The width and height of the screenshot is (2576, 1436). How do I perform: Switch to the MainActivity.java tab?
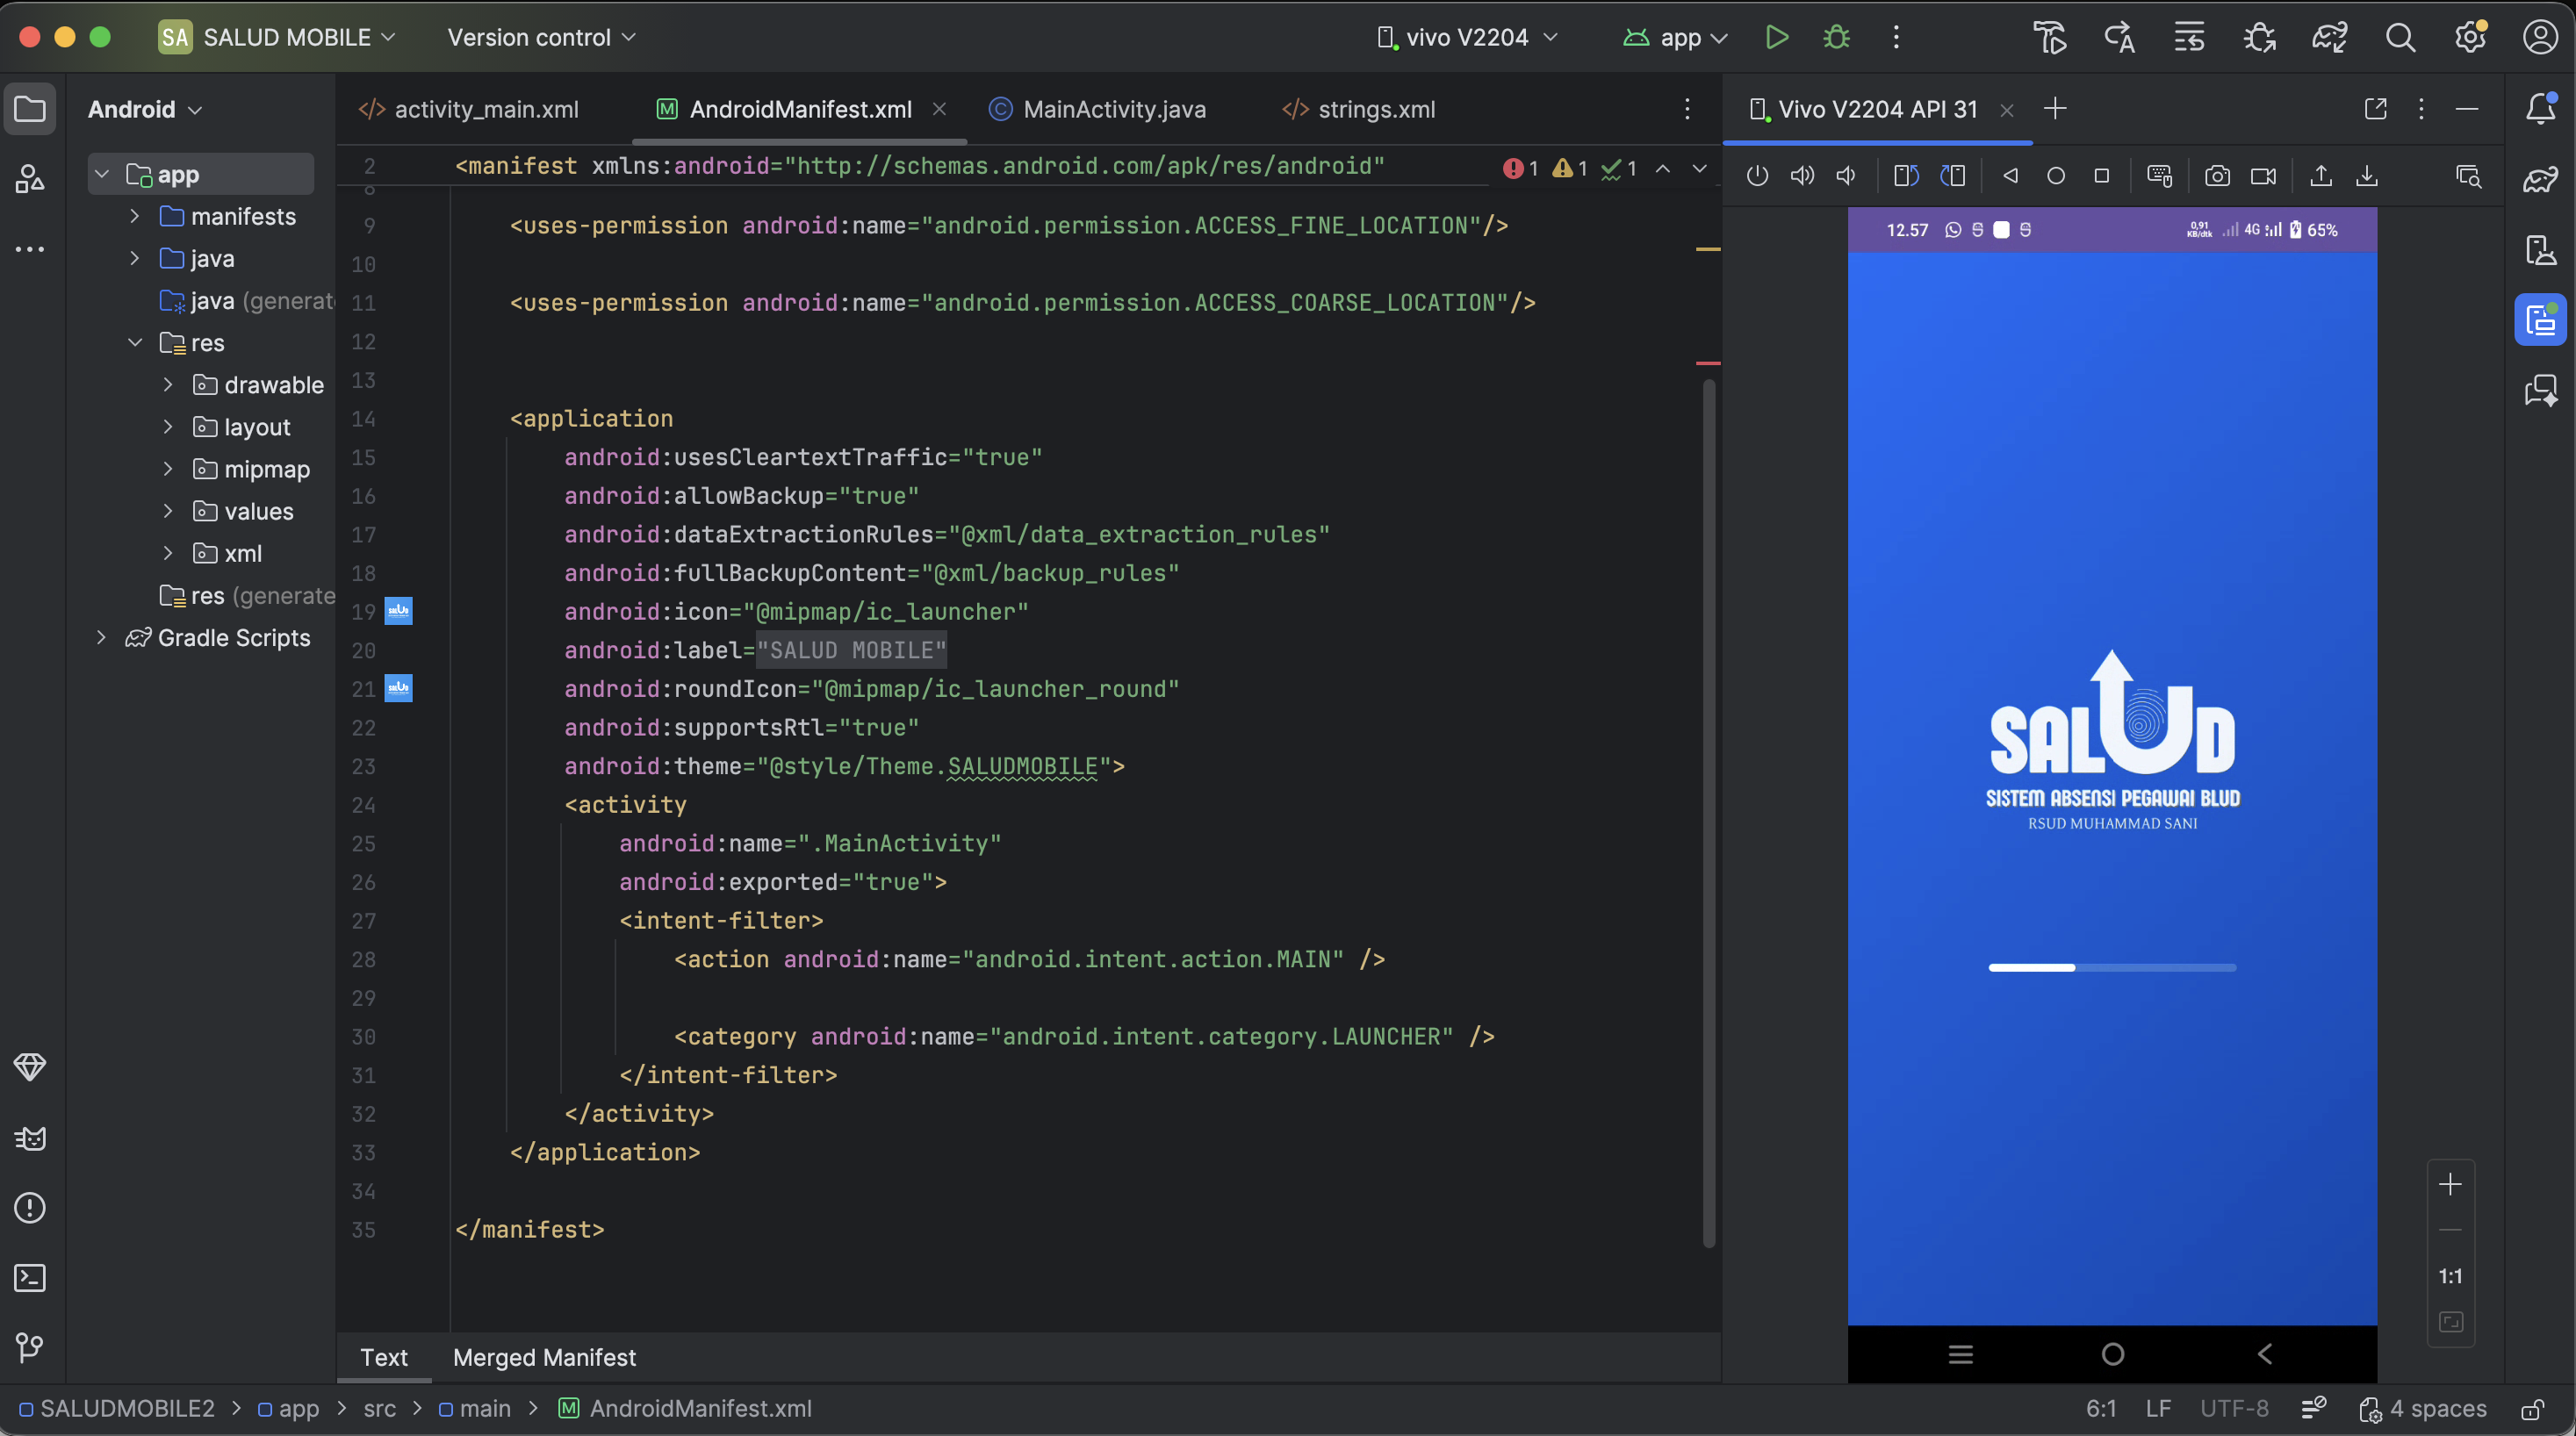(1098, 109)
